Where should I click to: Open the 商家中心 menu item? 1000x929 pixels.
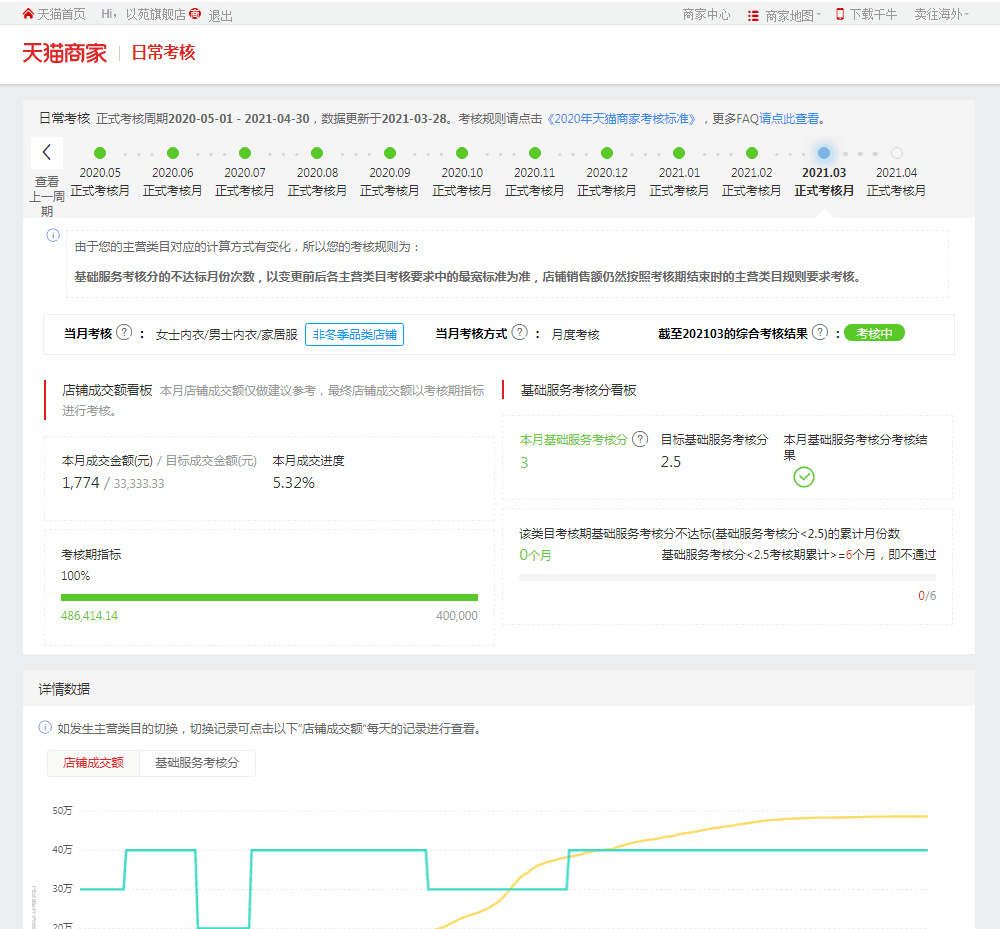pyautogui.click(x=706, y=14)
